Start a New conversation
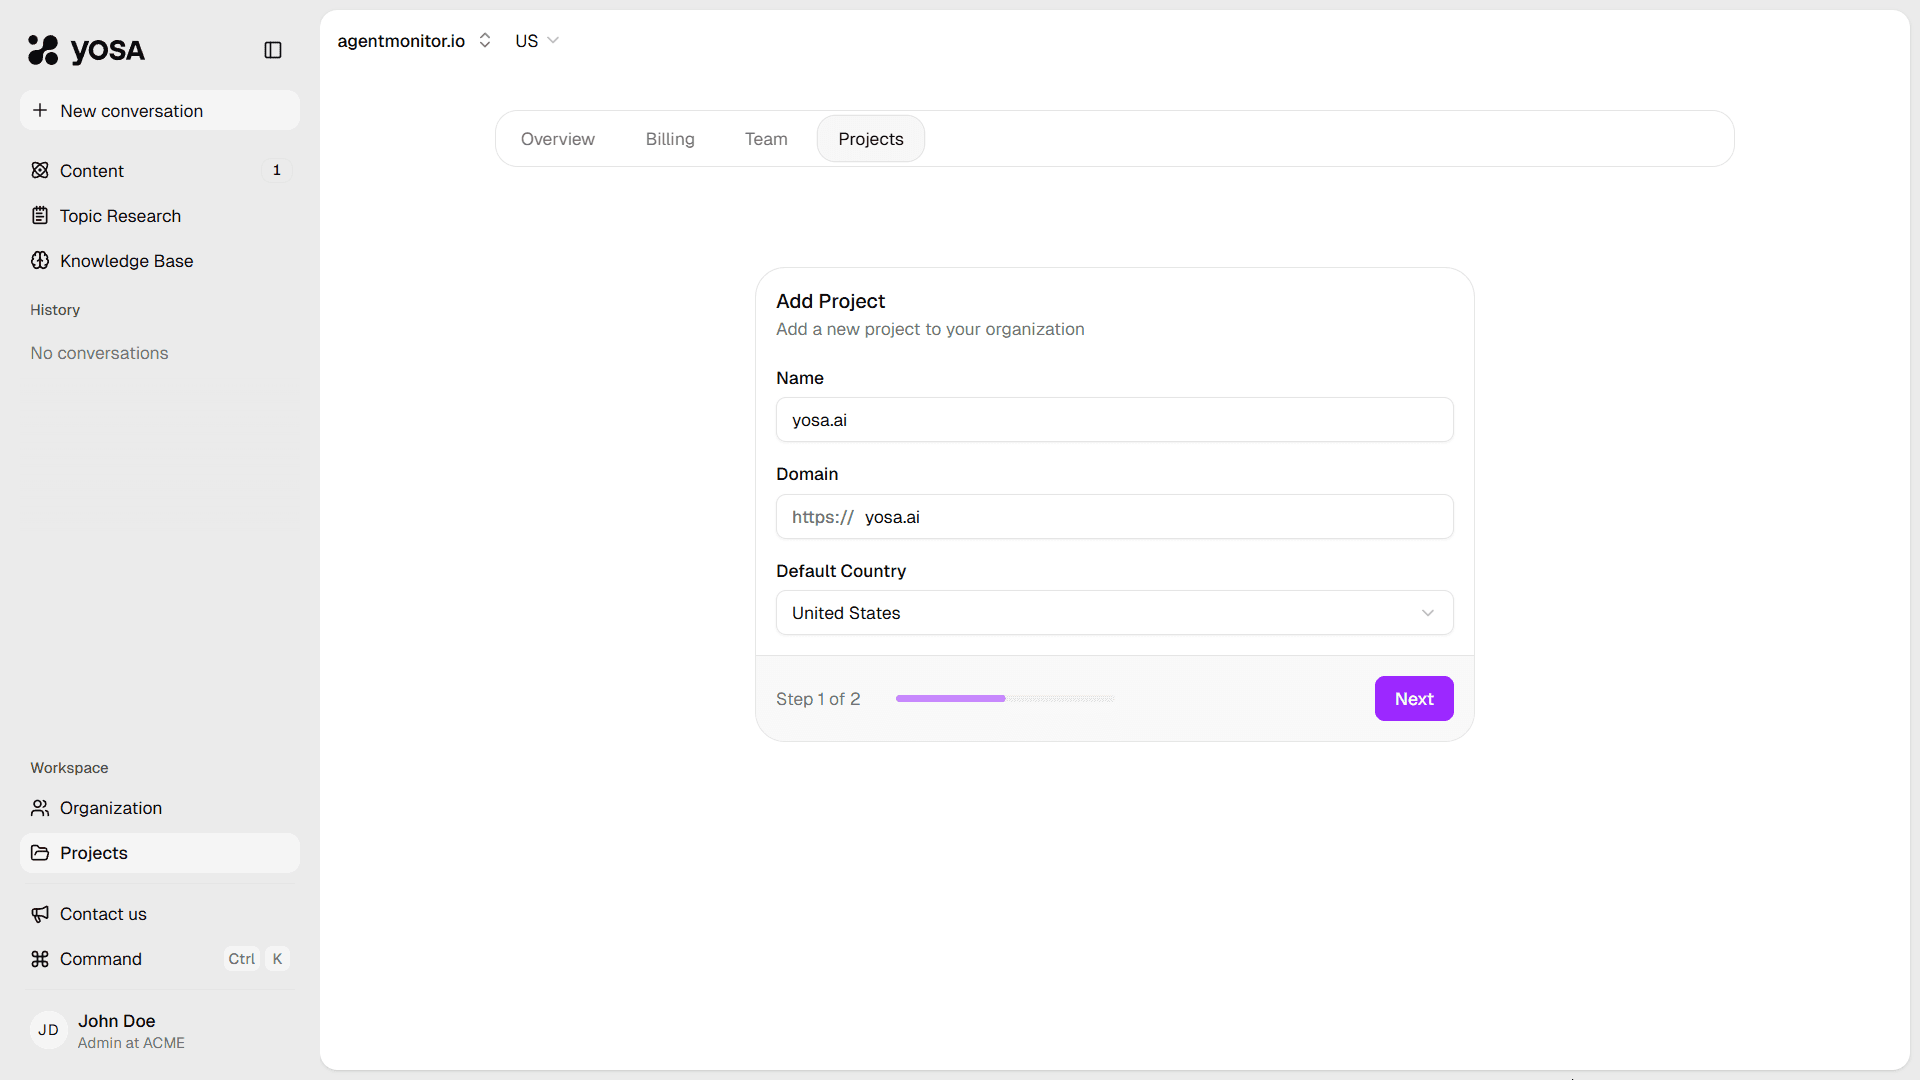The image size is (1920, 1080). (x=159, y=110)
